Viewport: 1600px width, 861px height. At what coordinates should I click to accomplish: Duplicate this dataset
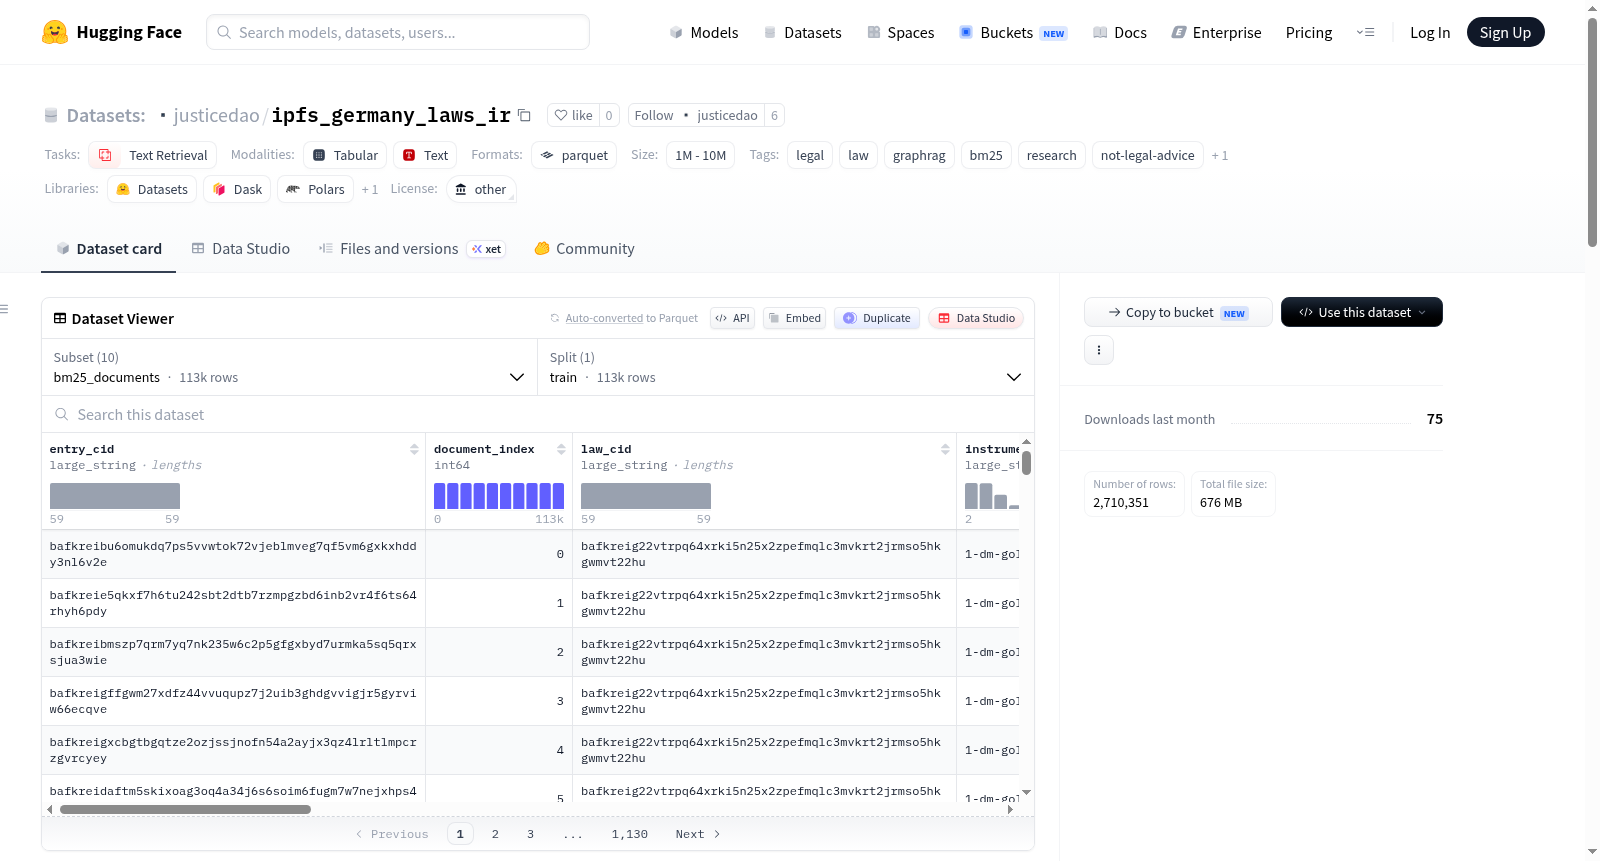877,318
